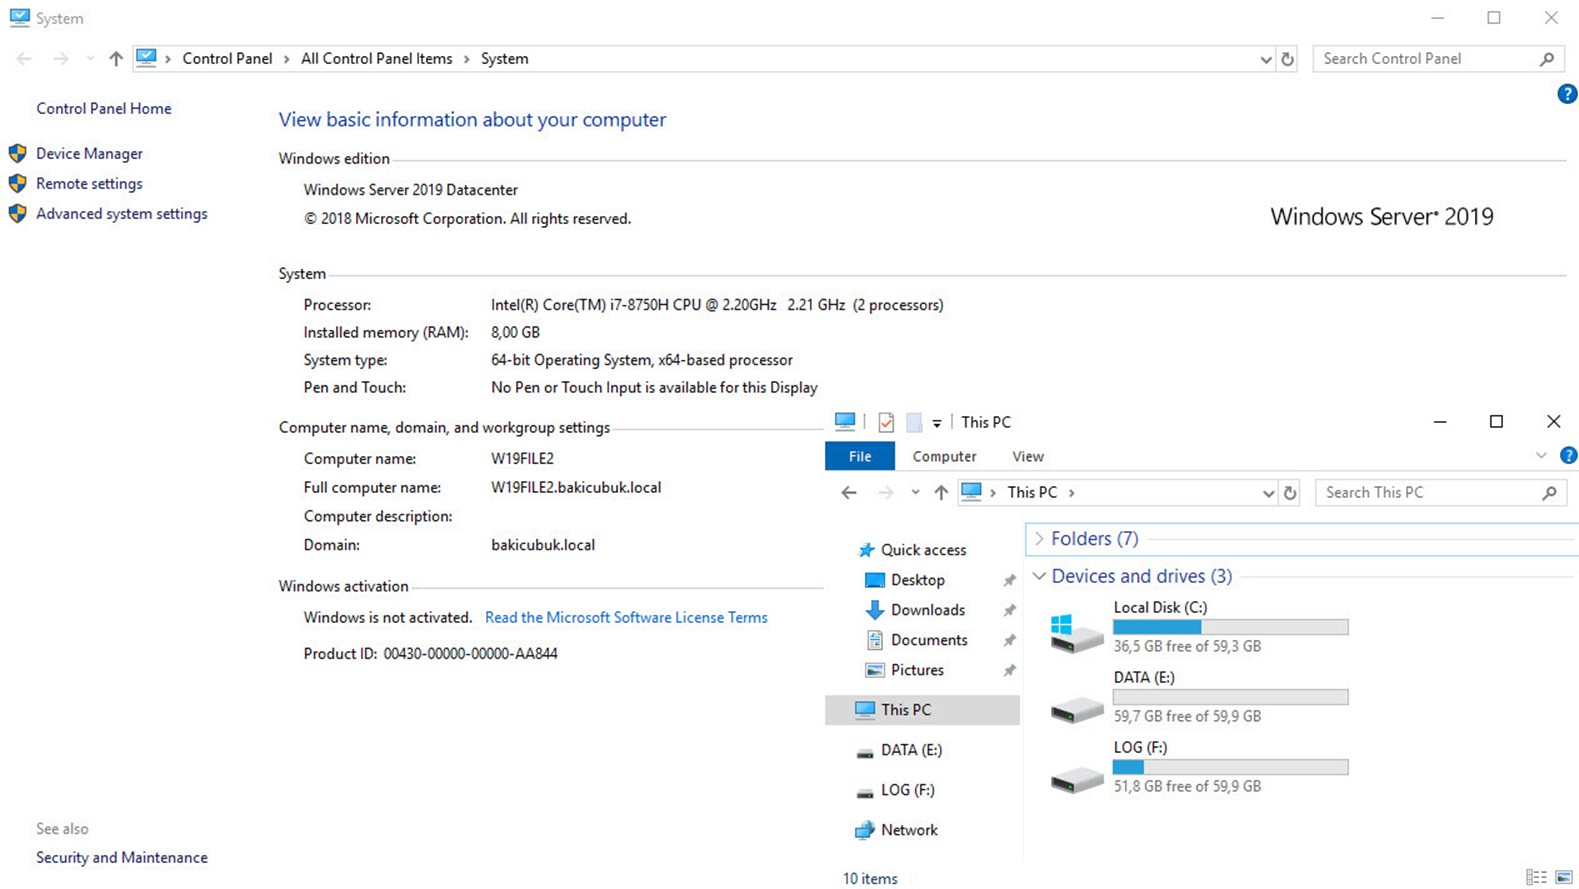Go up one level in Control Panel

116,59
